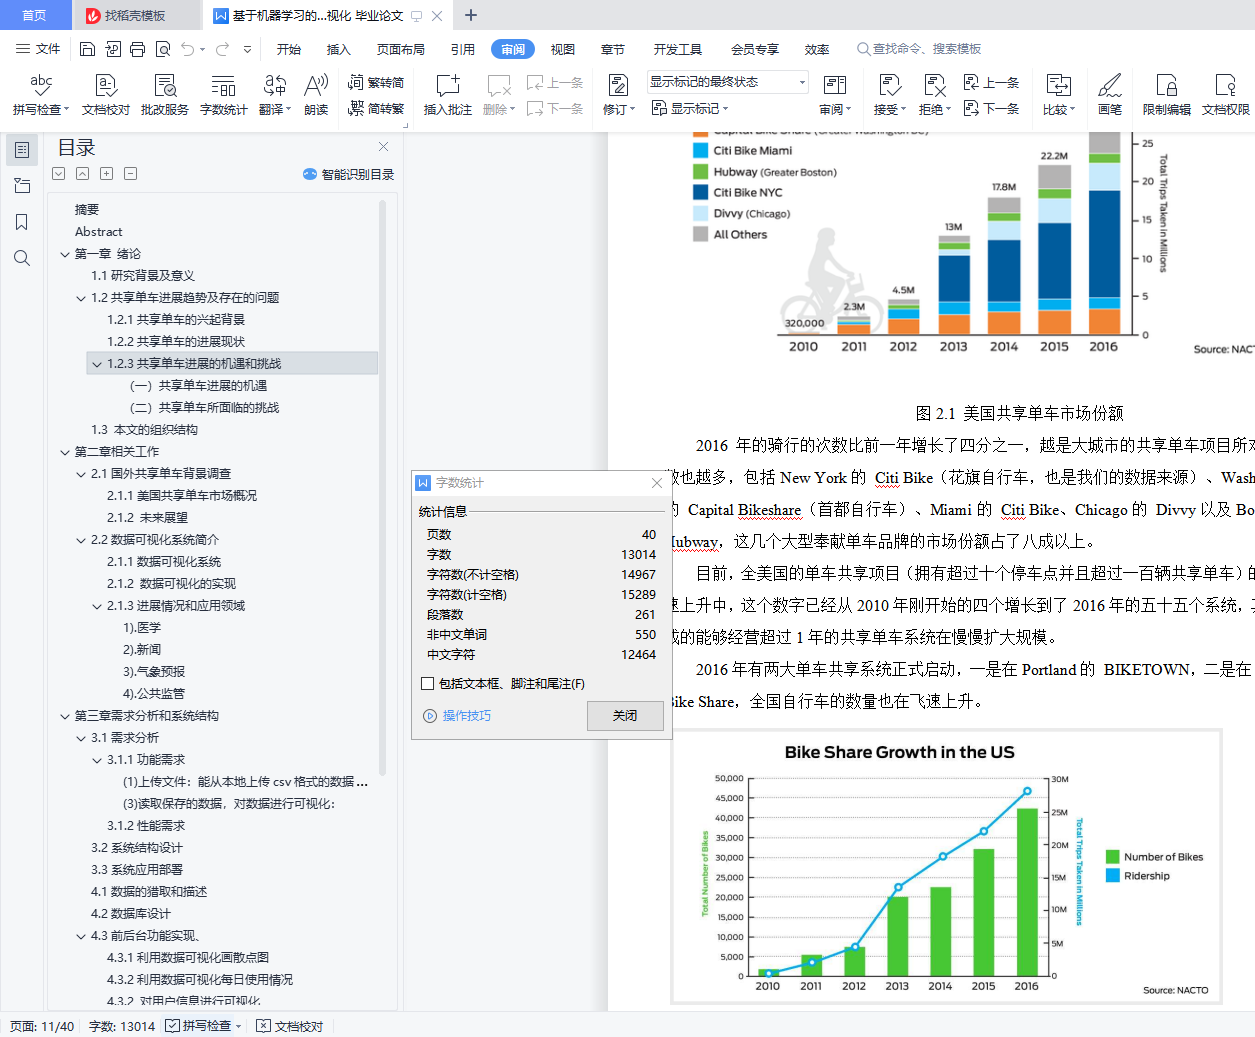The image size is (1255, 1037).
Task: Open the 开始 ribbon tab
Action: tap(289, 49)
